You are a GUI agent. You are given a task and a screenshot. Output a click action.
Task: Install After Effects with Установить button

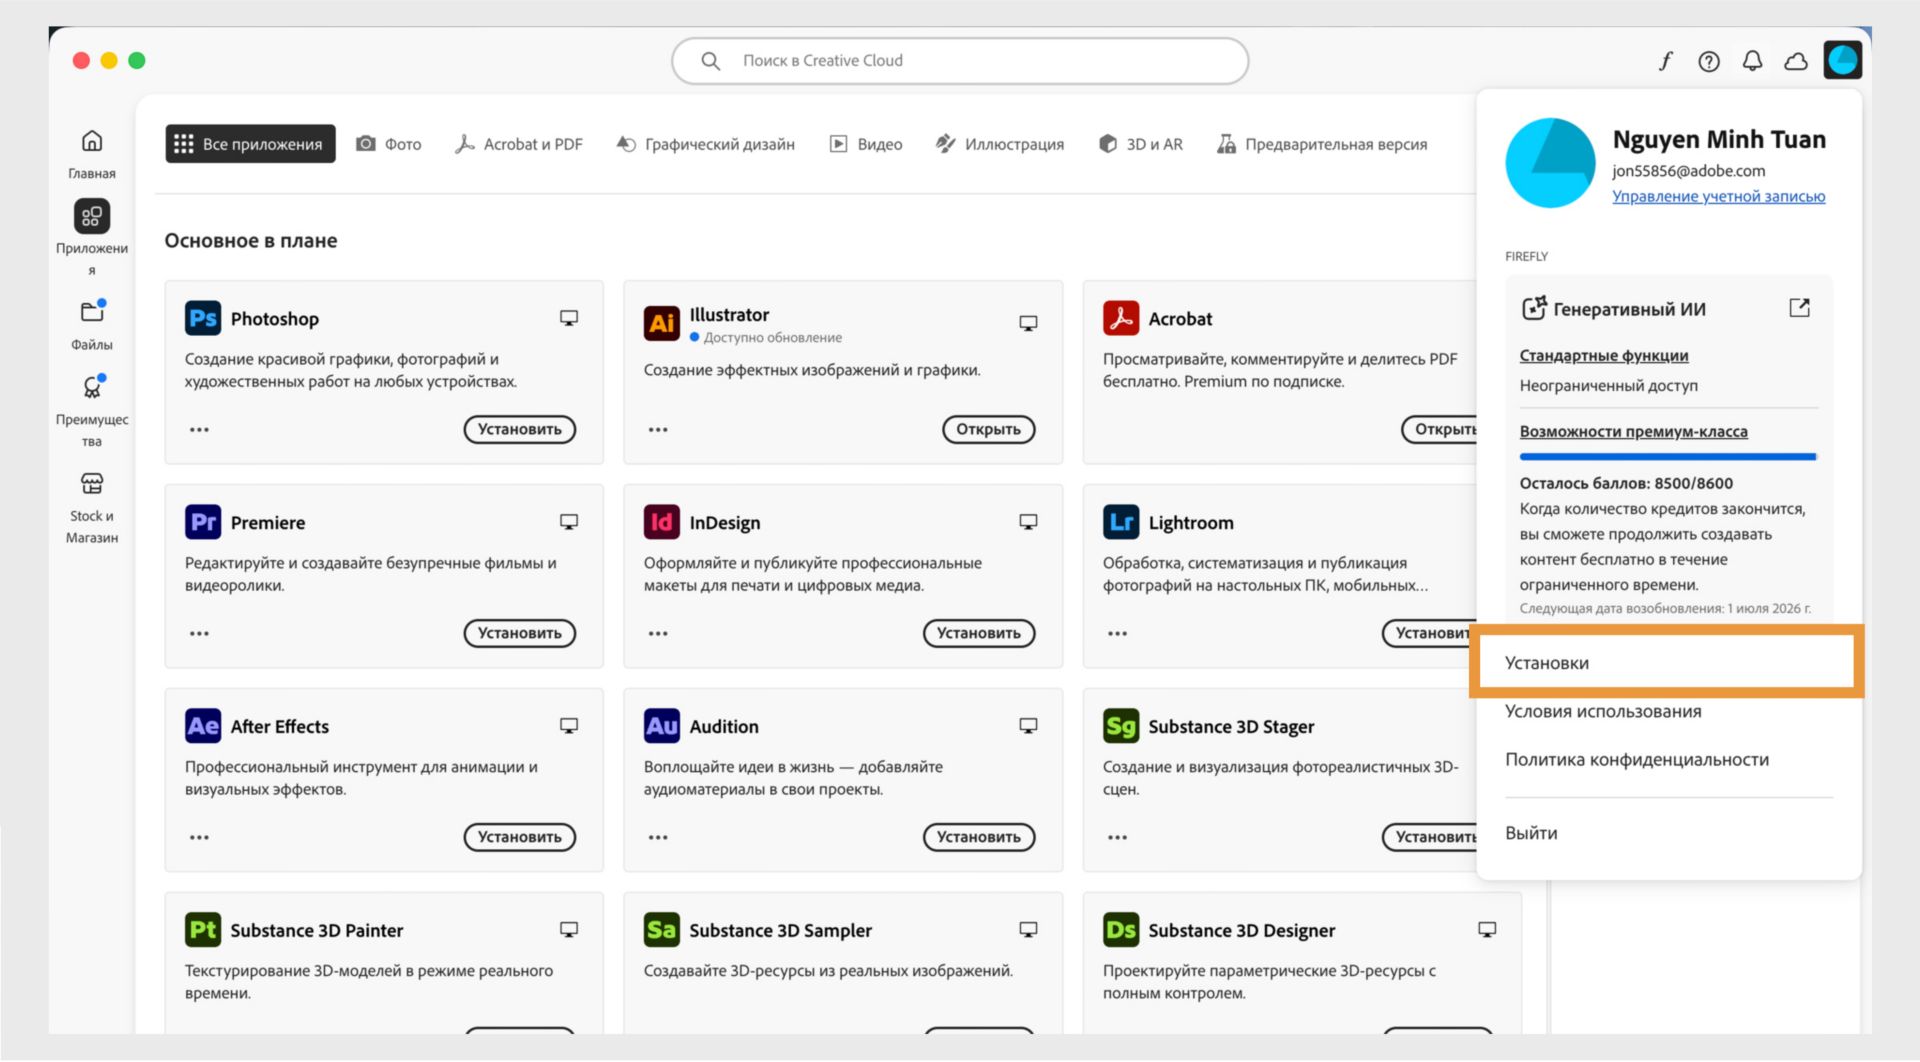click(x=519, y=838)
